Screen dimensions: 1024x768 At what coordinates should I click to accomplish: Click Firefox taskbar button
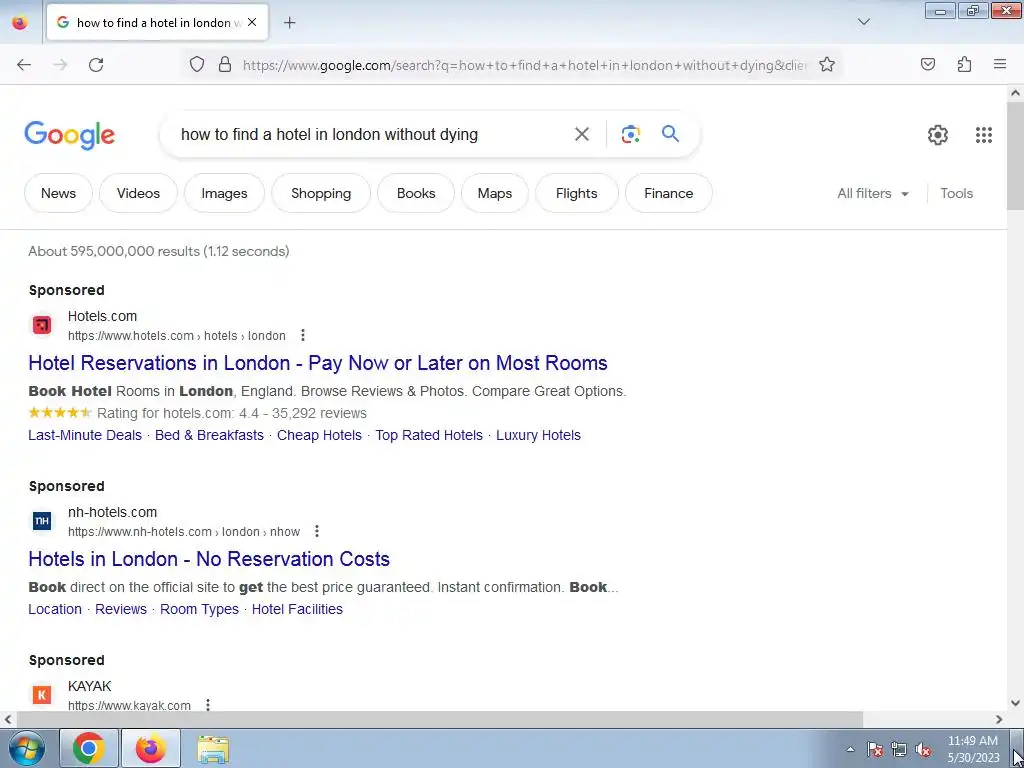click(x=150, y=748)
